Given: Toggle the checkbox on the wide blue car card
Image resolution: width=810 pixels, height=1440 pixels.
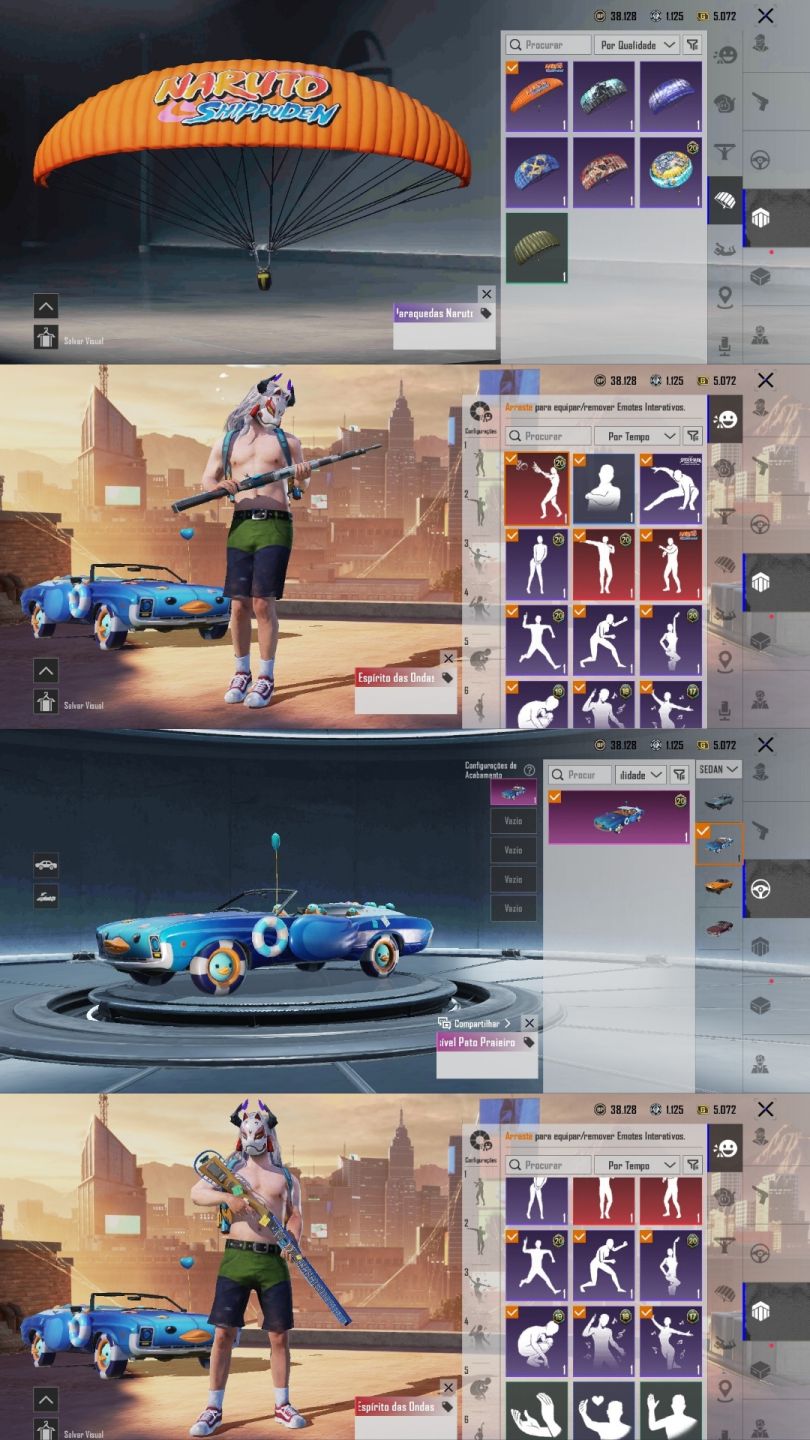Looking at the screenshot, I should coord(555,797).
